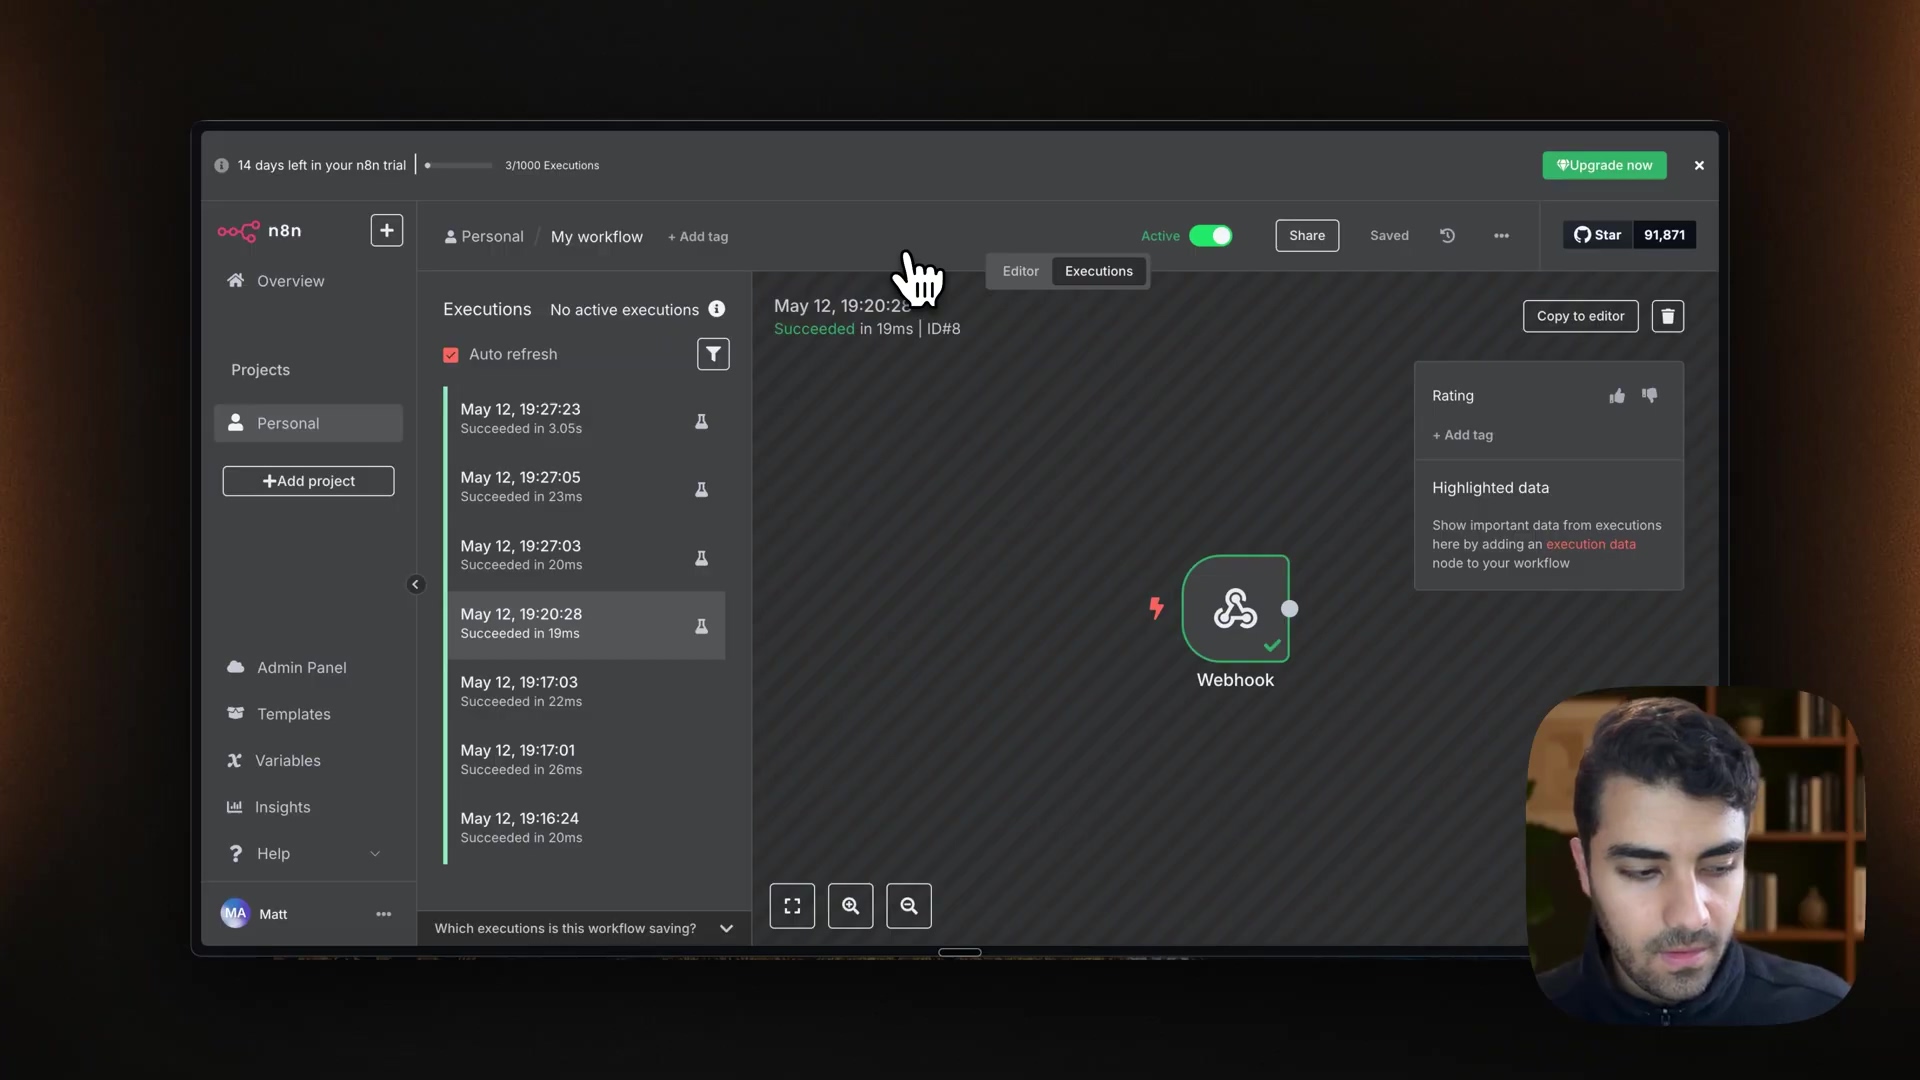1920x1080 pixels.
Task: Switch to the Editor tab
Action: click(x=1020, y=271)
